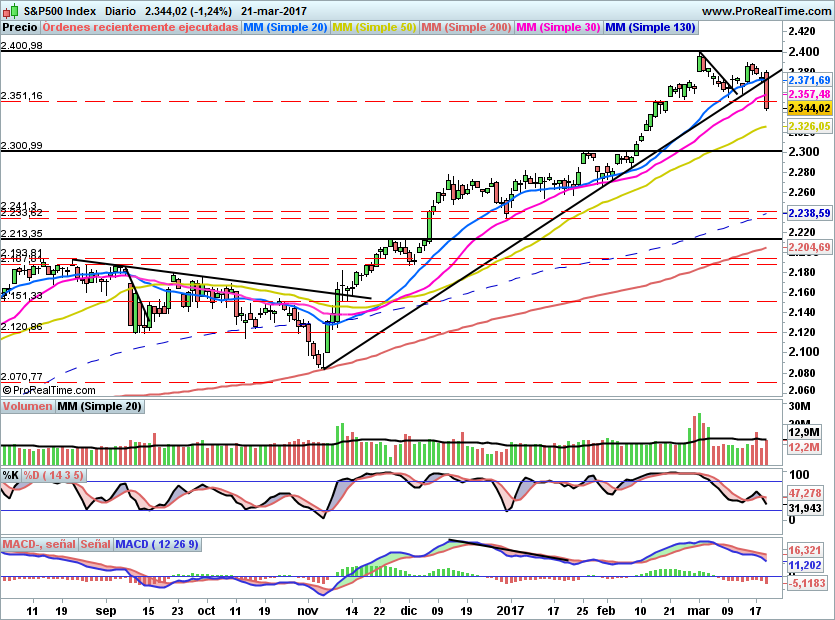The image size is (835, 620).
Task: Click the MM (Simple 130) legend label
Action: [x=650, y=27]
